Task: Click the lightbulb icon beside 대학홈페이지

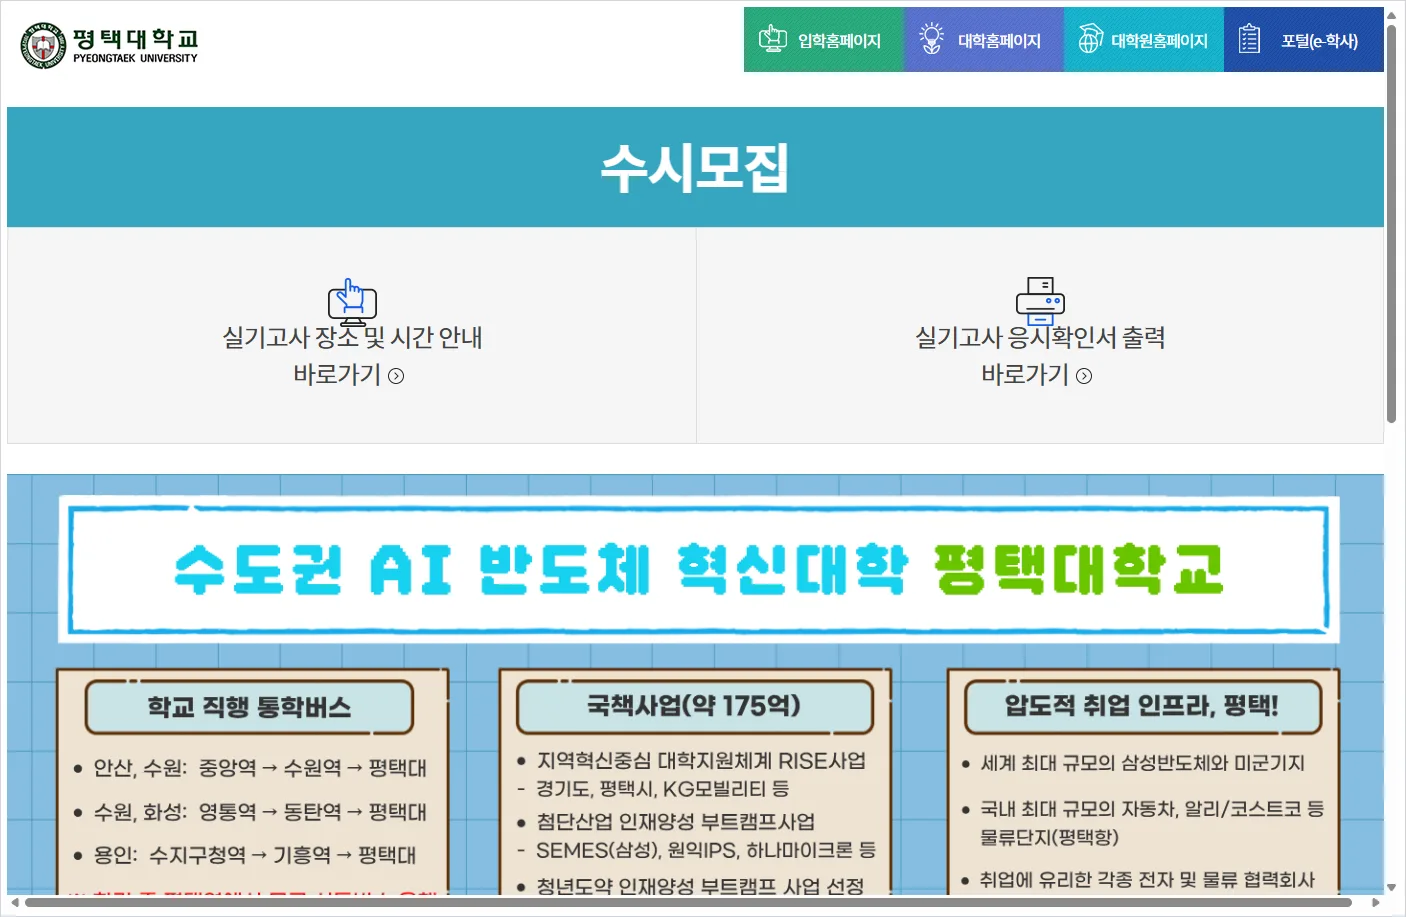Action: (x=931, y=39)
